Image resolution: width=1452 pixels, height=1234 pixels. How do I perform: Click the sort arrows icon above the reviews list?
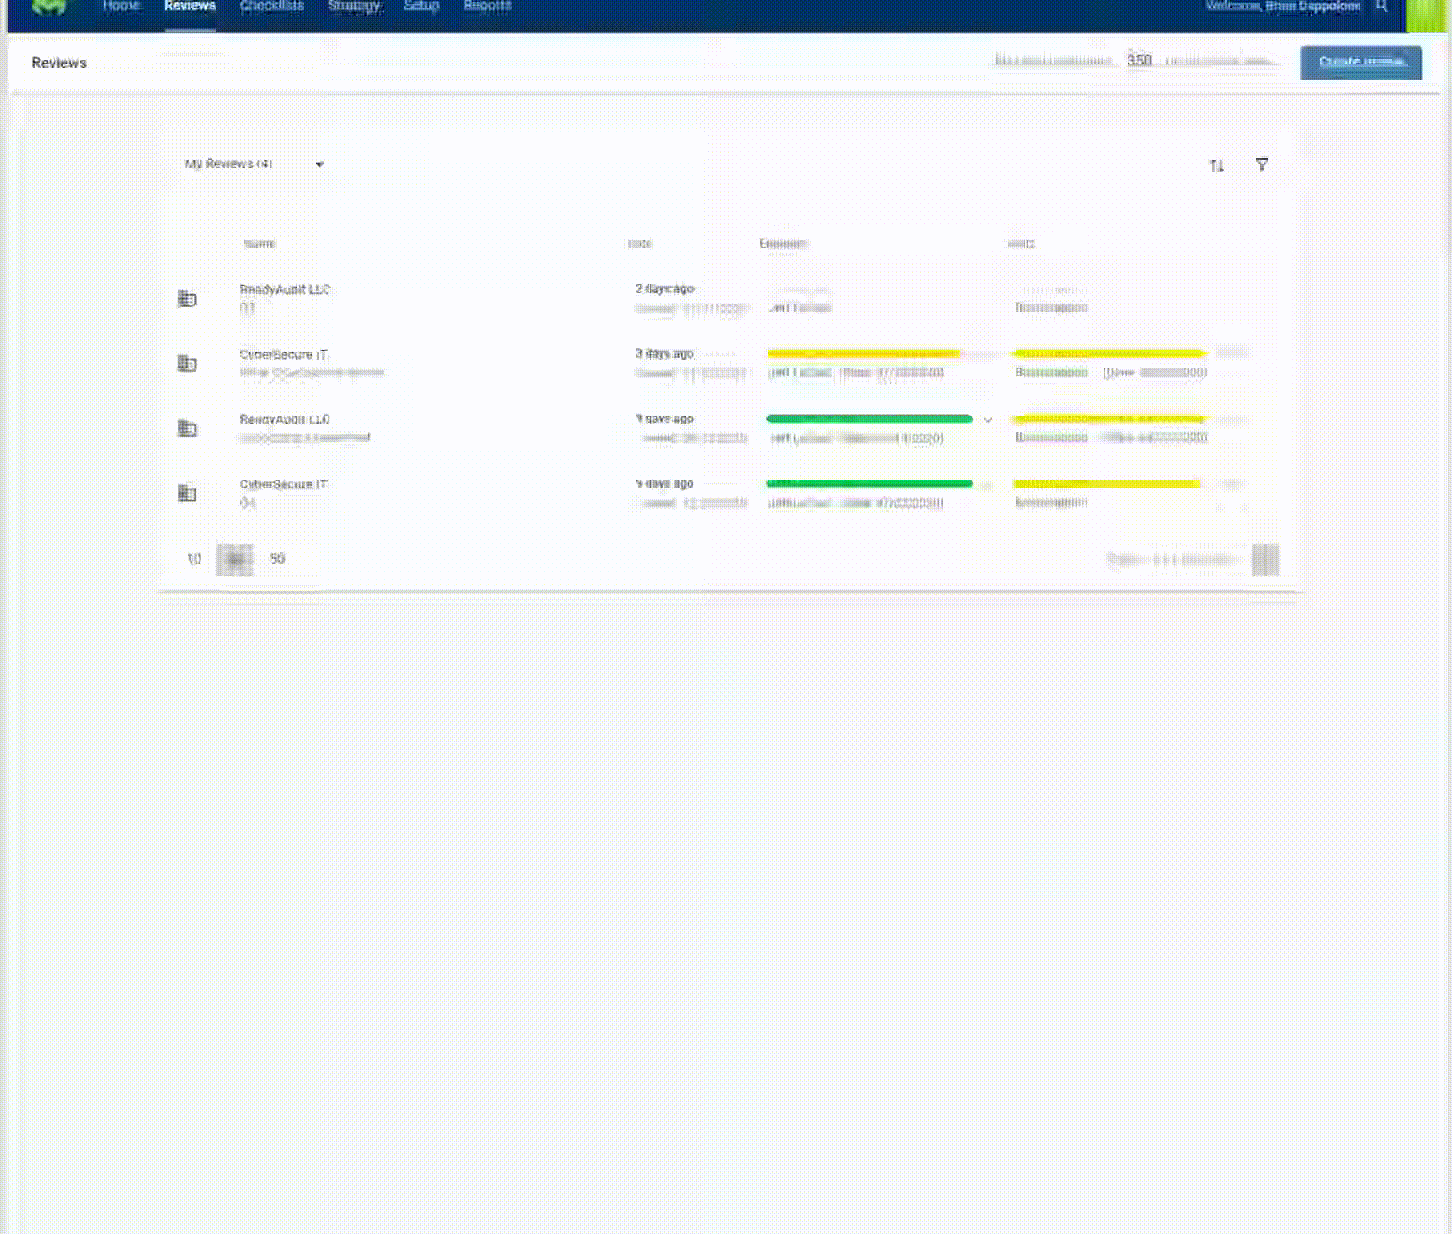click(1216, 165)
